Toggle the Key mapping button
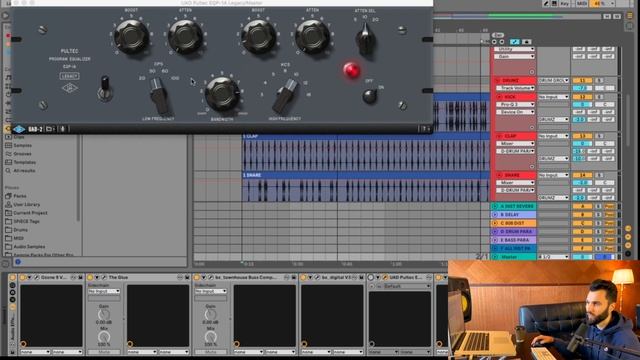Image resolution: width=640 pixels, height=360 pixels. 565,3
